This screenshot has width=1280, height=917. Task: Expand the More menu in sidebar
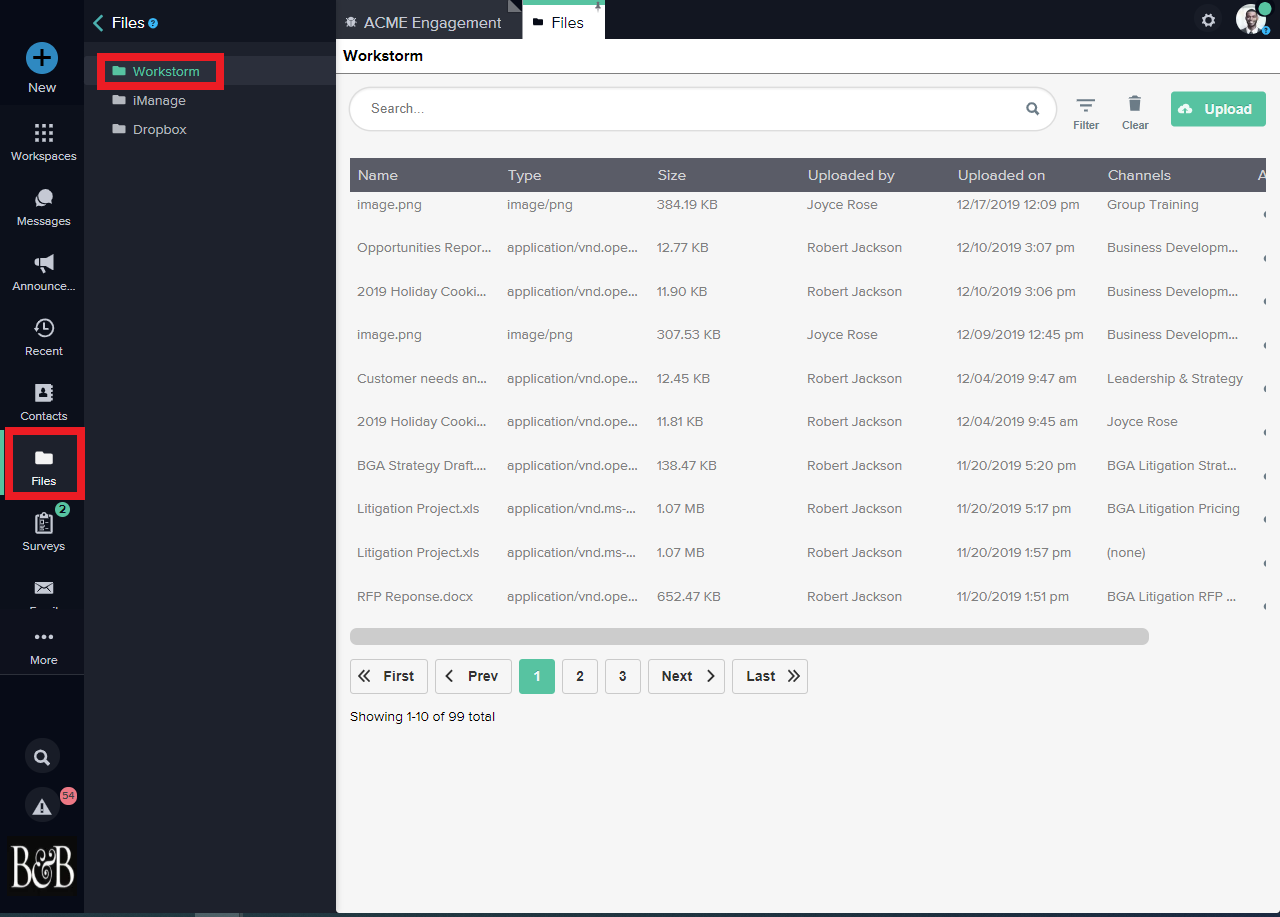(43, 638)
